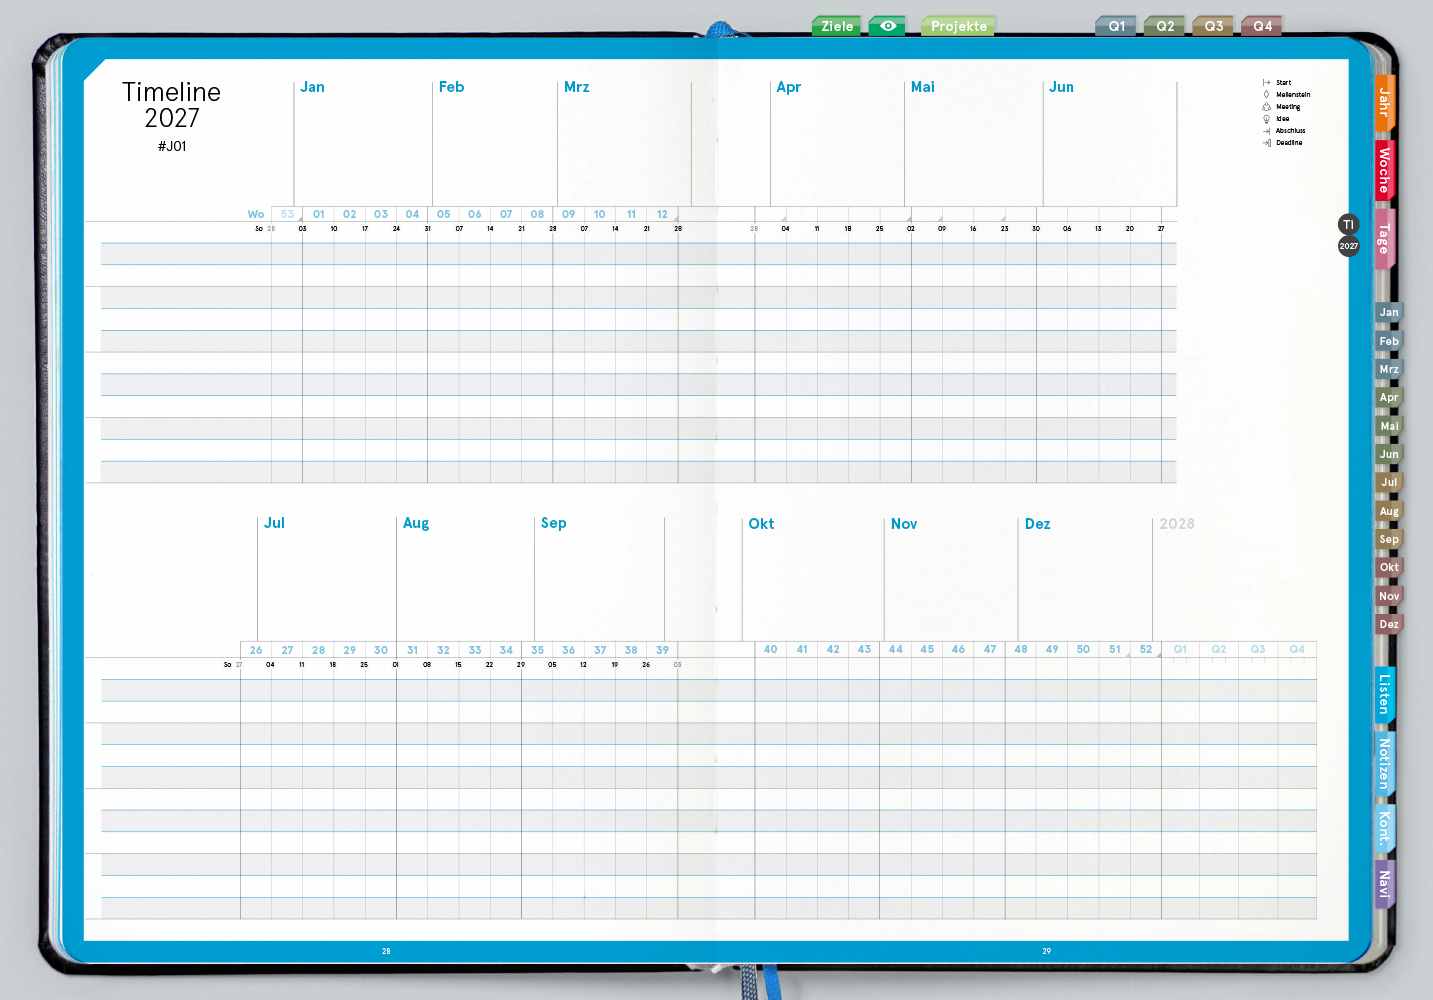Screen dimensions: 1433x1000
Task: Click the Jul month heading in the timeline
Action: (x=274, y=523)
